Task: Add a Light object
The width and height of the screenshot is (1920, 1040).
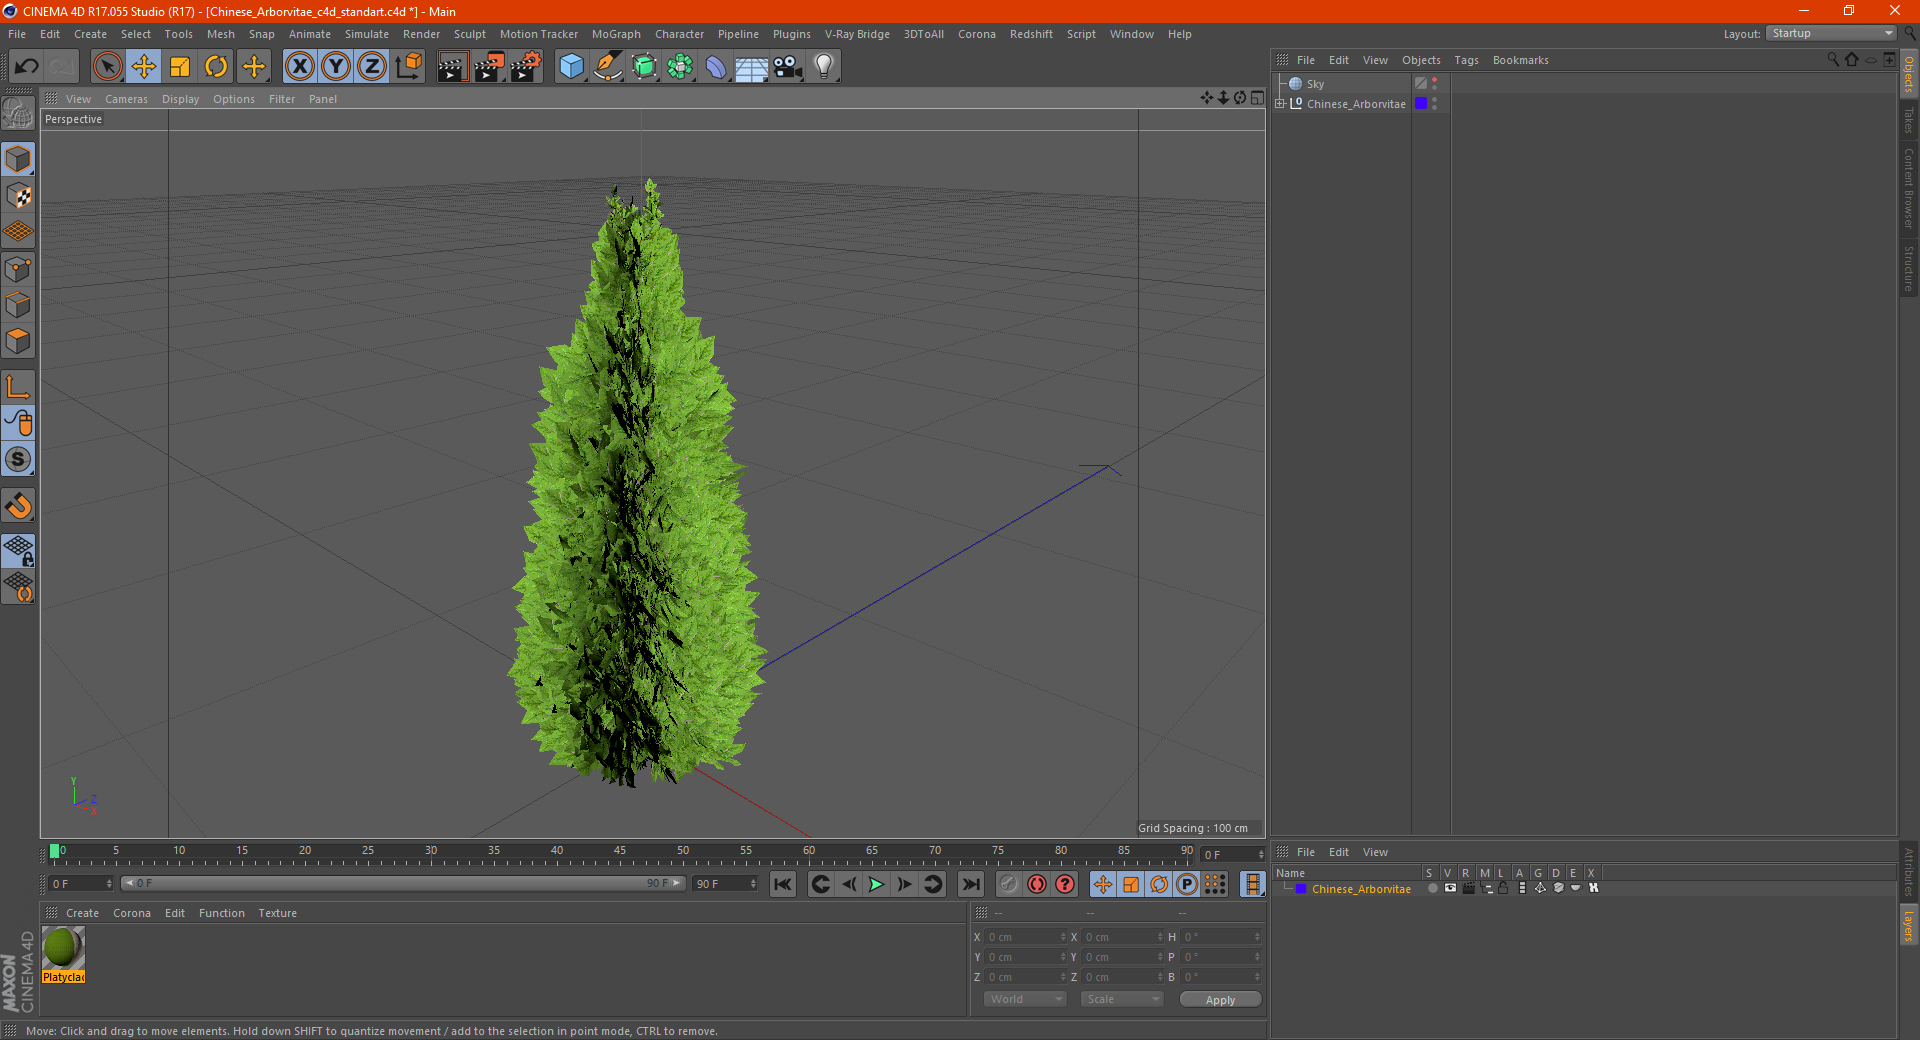Action: 824,67
